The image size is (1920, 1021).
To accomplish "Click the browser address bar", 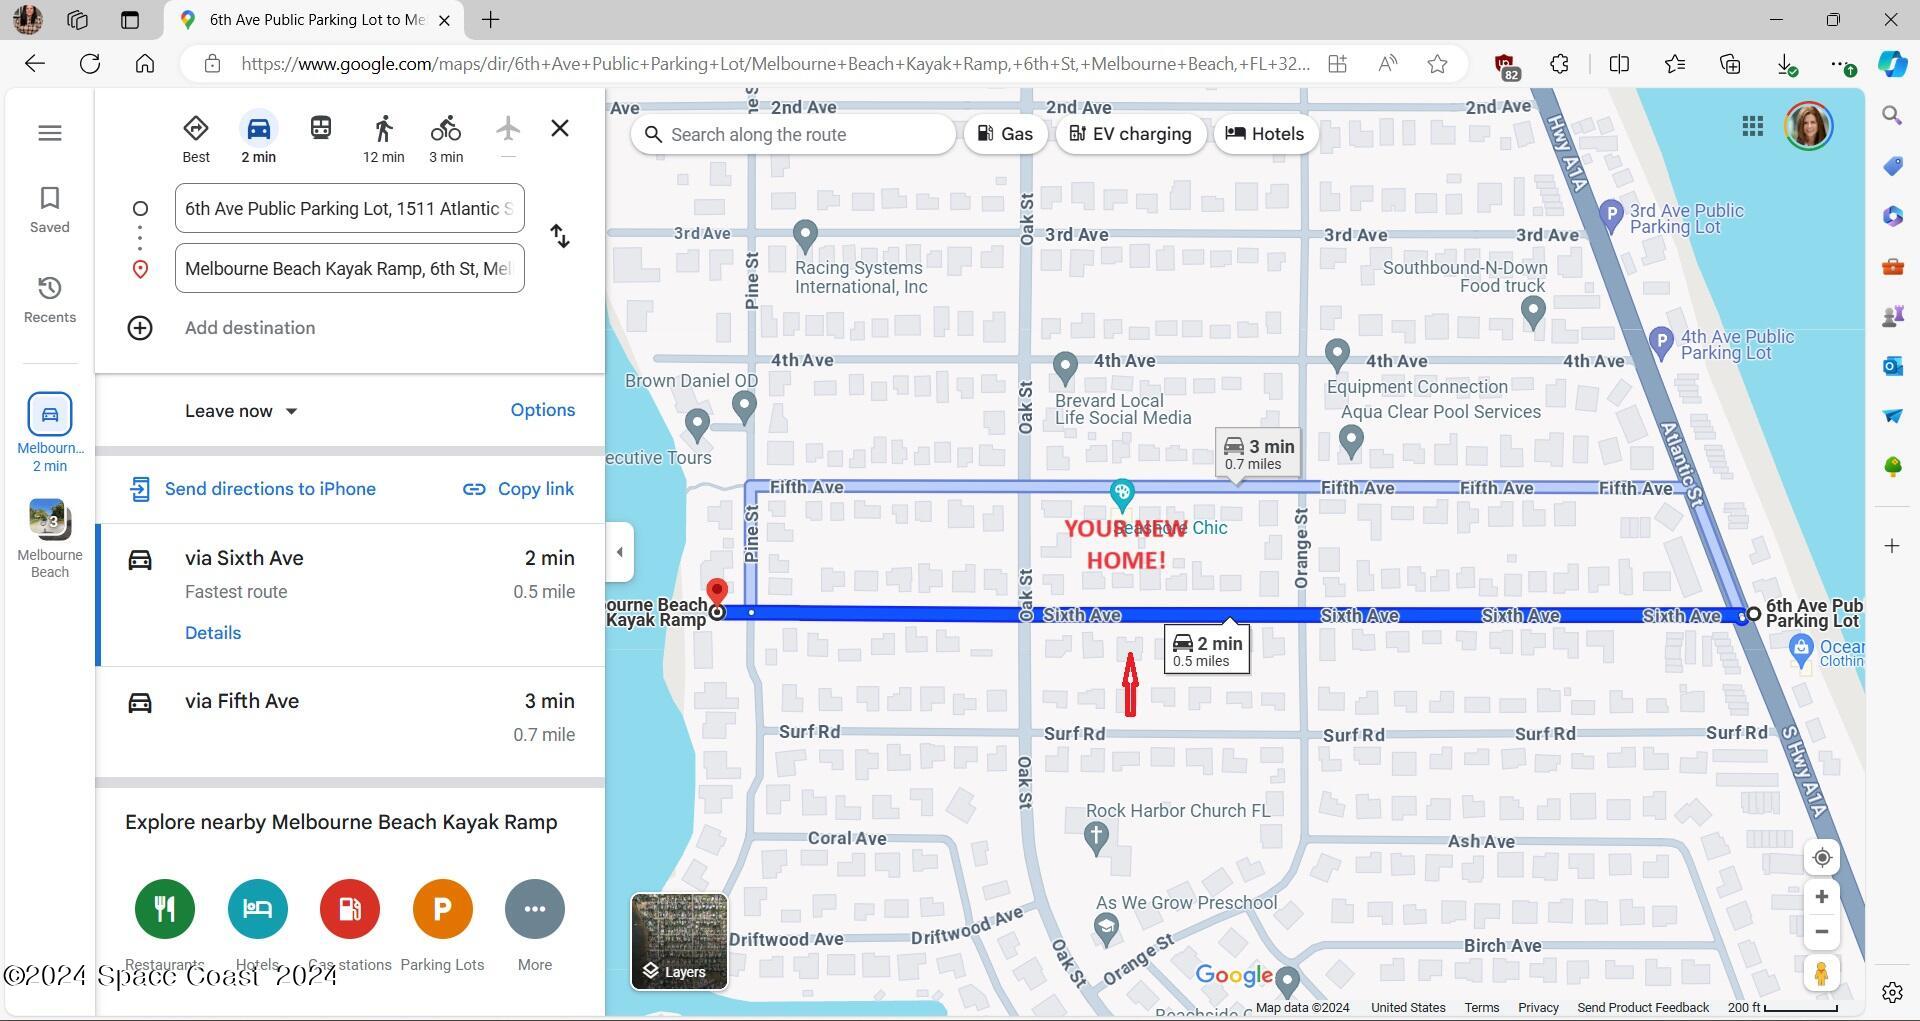I will coord(775,64).
